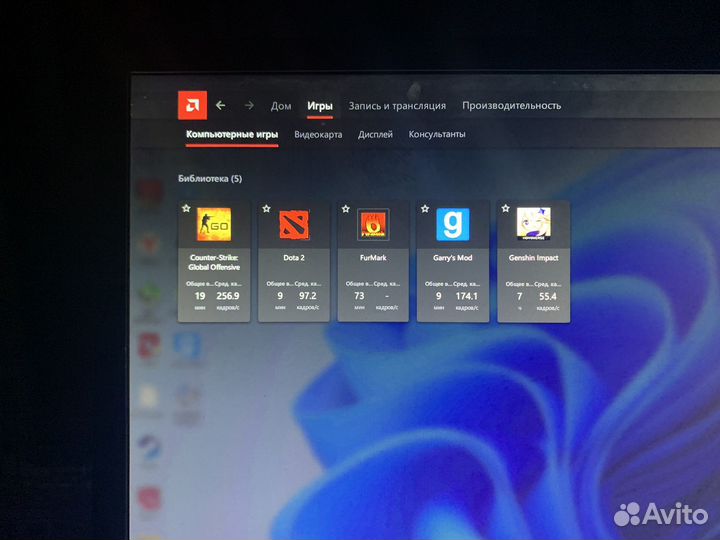720x540 pixels.
Task: Switch to Производительность tab
Action: pyautogui.click(x=512, y=106)
